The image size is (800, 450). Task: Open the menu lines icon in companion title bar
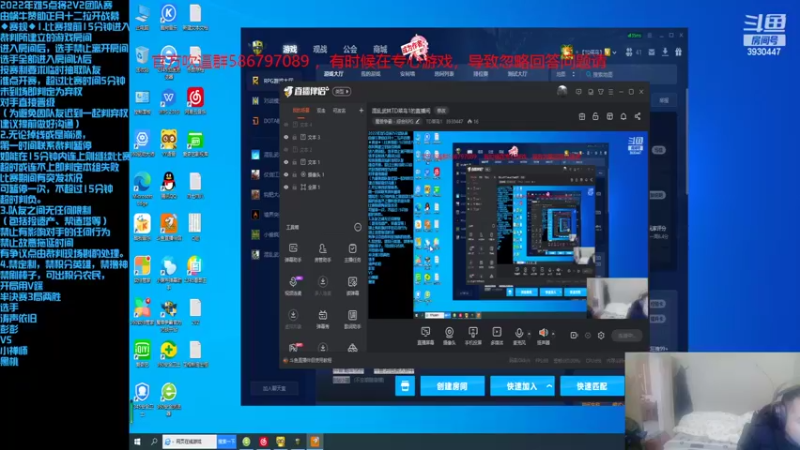click(611, 92)
